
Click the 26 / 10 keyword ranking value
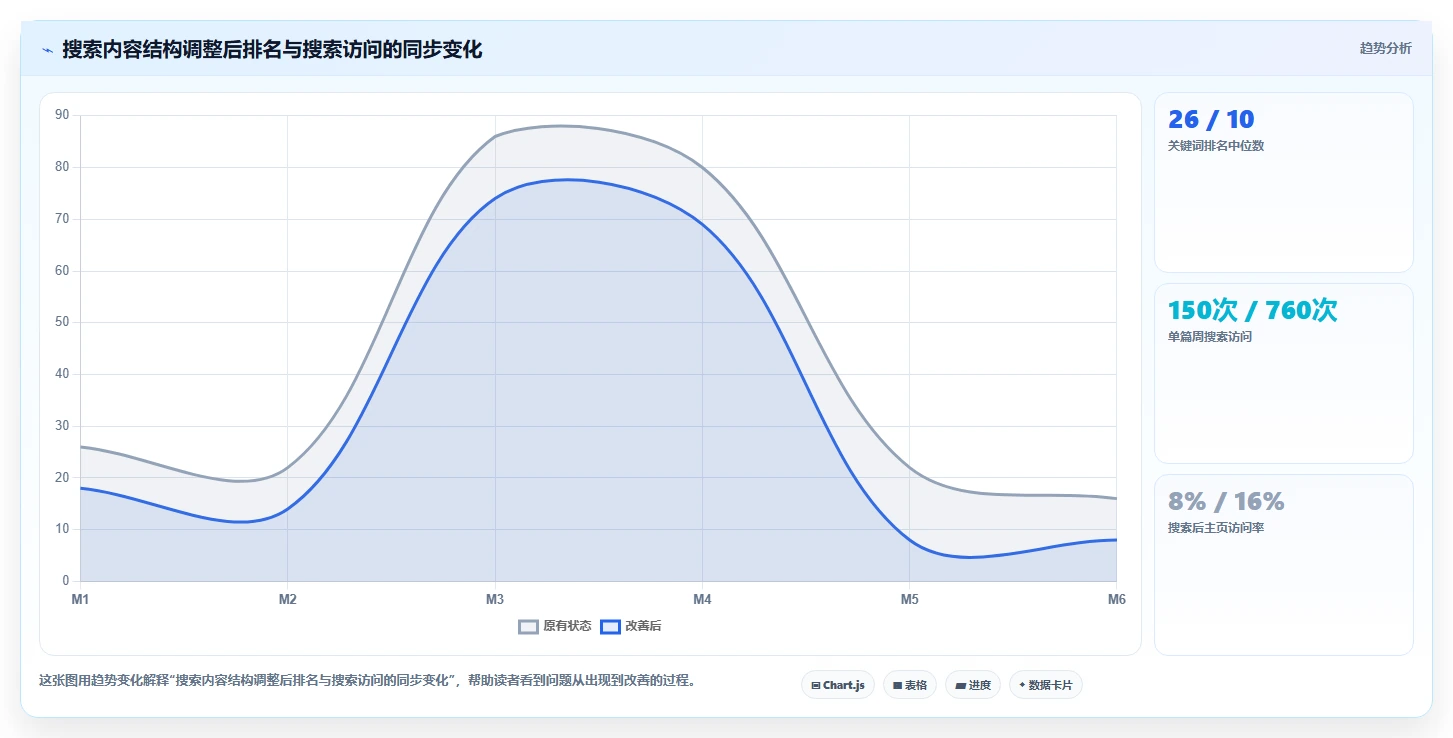tap(1211, 120)
